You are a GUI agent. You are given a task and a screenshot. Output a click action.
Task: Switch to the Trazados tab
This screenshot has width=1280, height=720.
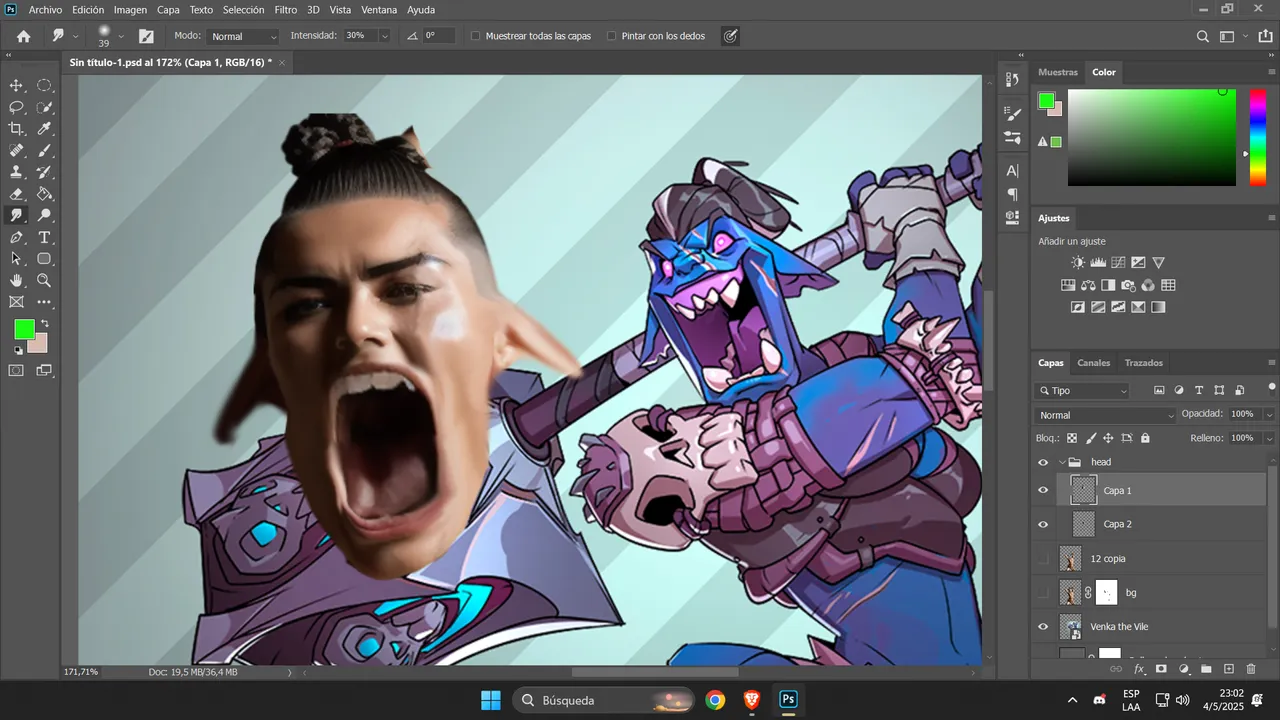coord(1144,363)
